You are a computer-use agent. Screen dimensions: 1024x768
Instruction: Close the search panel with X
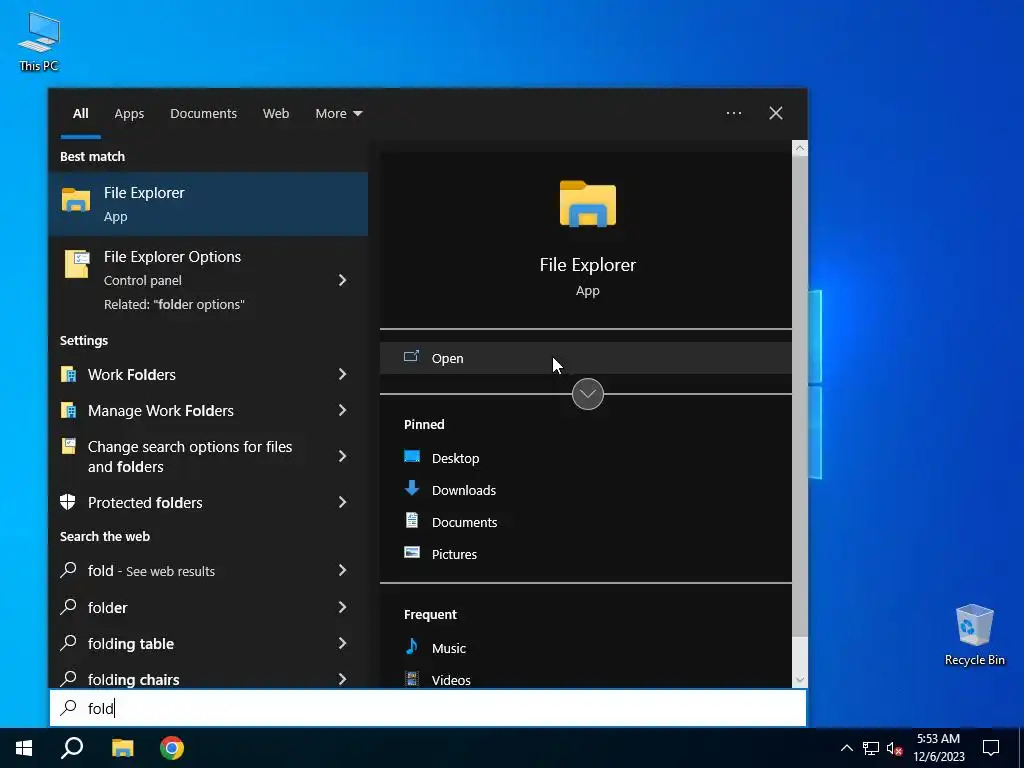(x=776, y=113)
